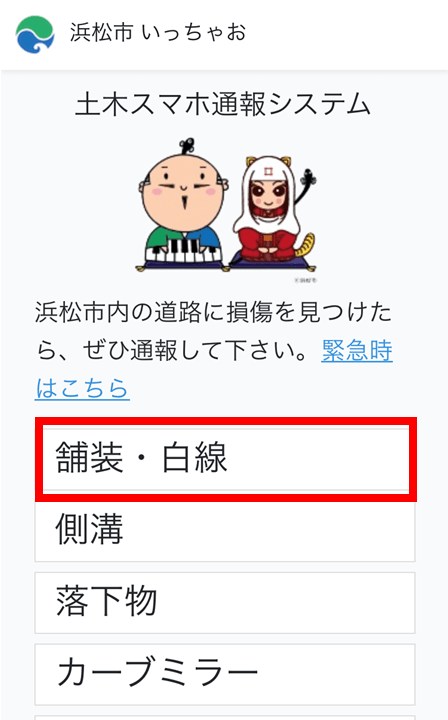Image resolution: width=448 pixels, height=720 pixels.
Task: Tap the white-hooded red kimono mascot
Action: (x=269, y=211)
